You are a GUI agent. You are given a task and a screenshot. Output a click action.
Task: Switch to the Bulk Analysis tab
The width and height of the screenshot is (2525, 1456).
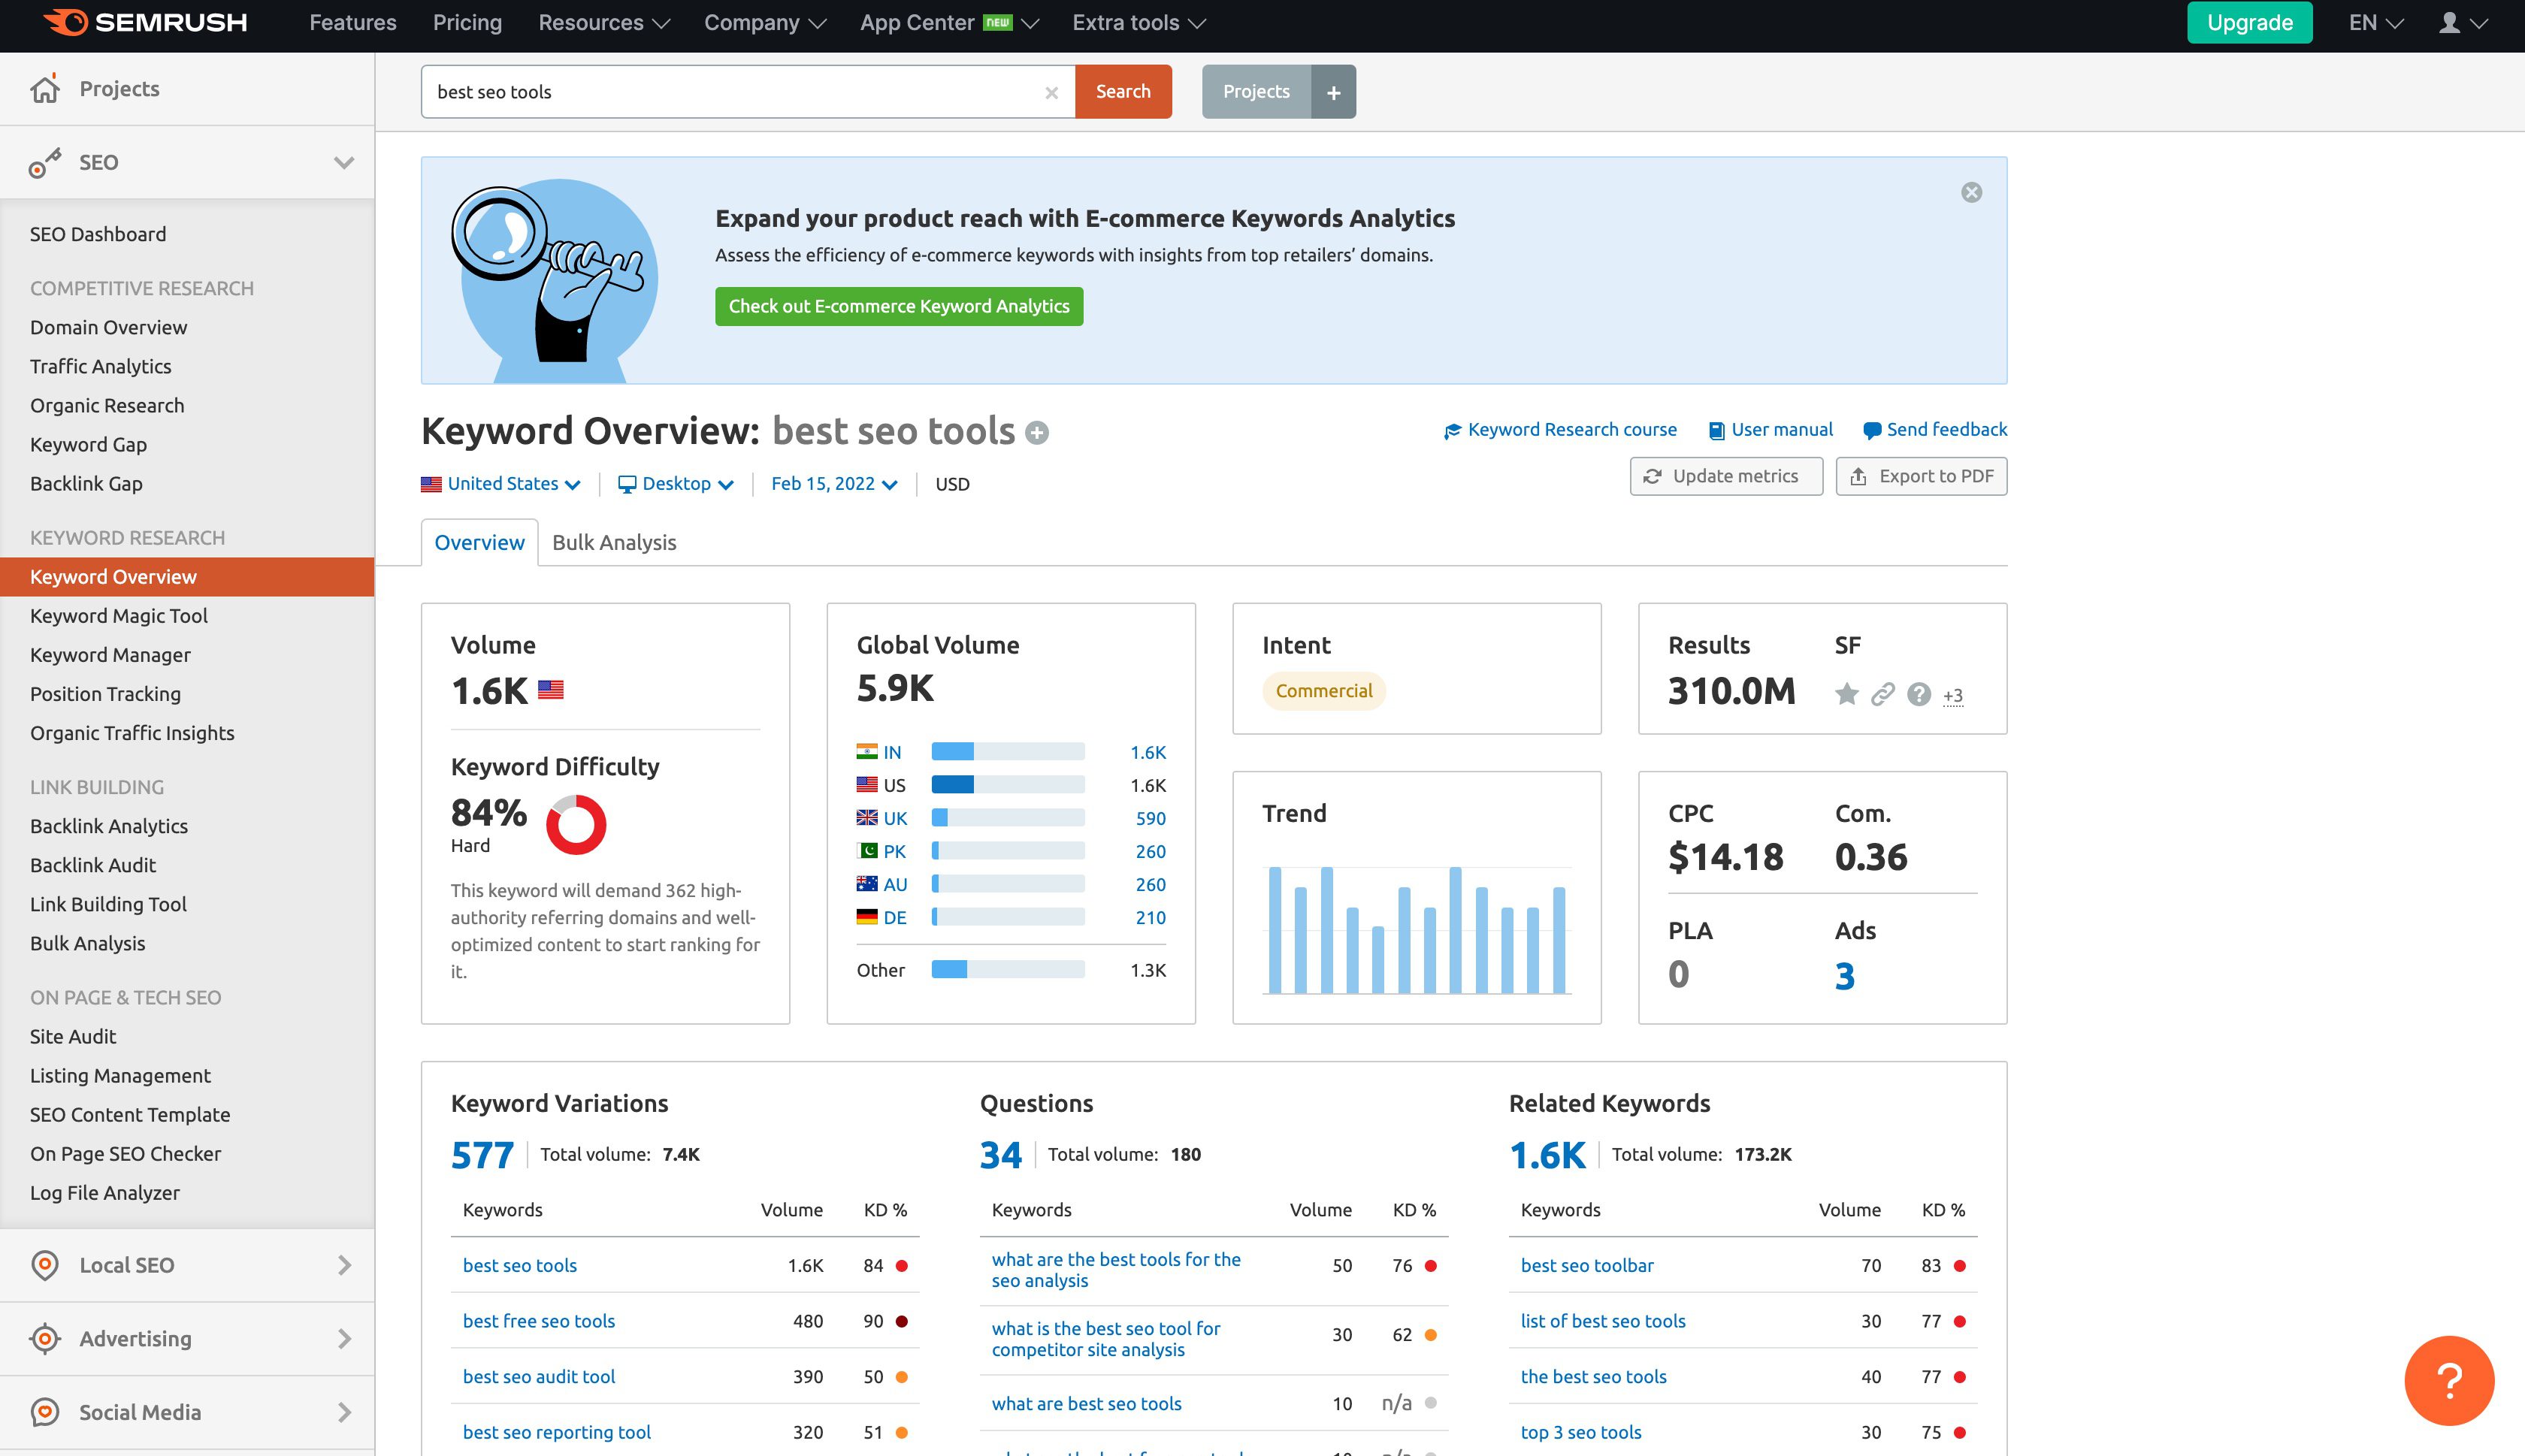pyautogui.click(x=614, y=542)
